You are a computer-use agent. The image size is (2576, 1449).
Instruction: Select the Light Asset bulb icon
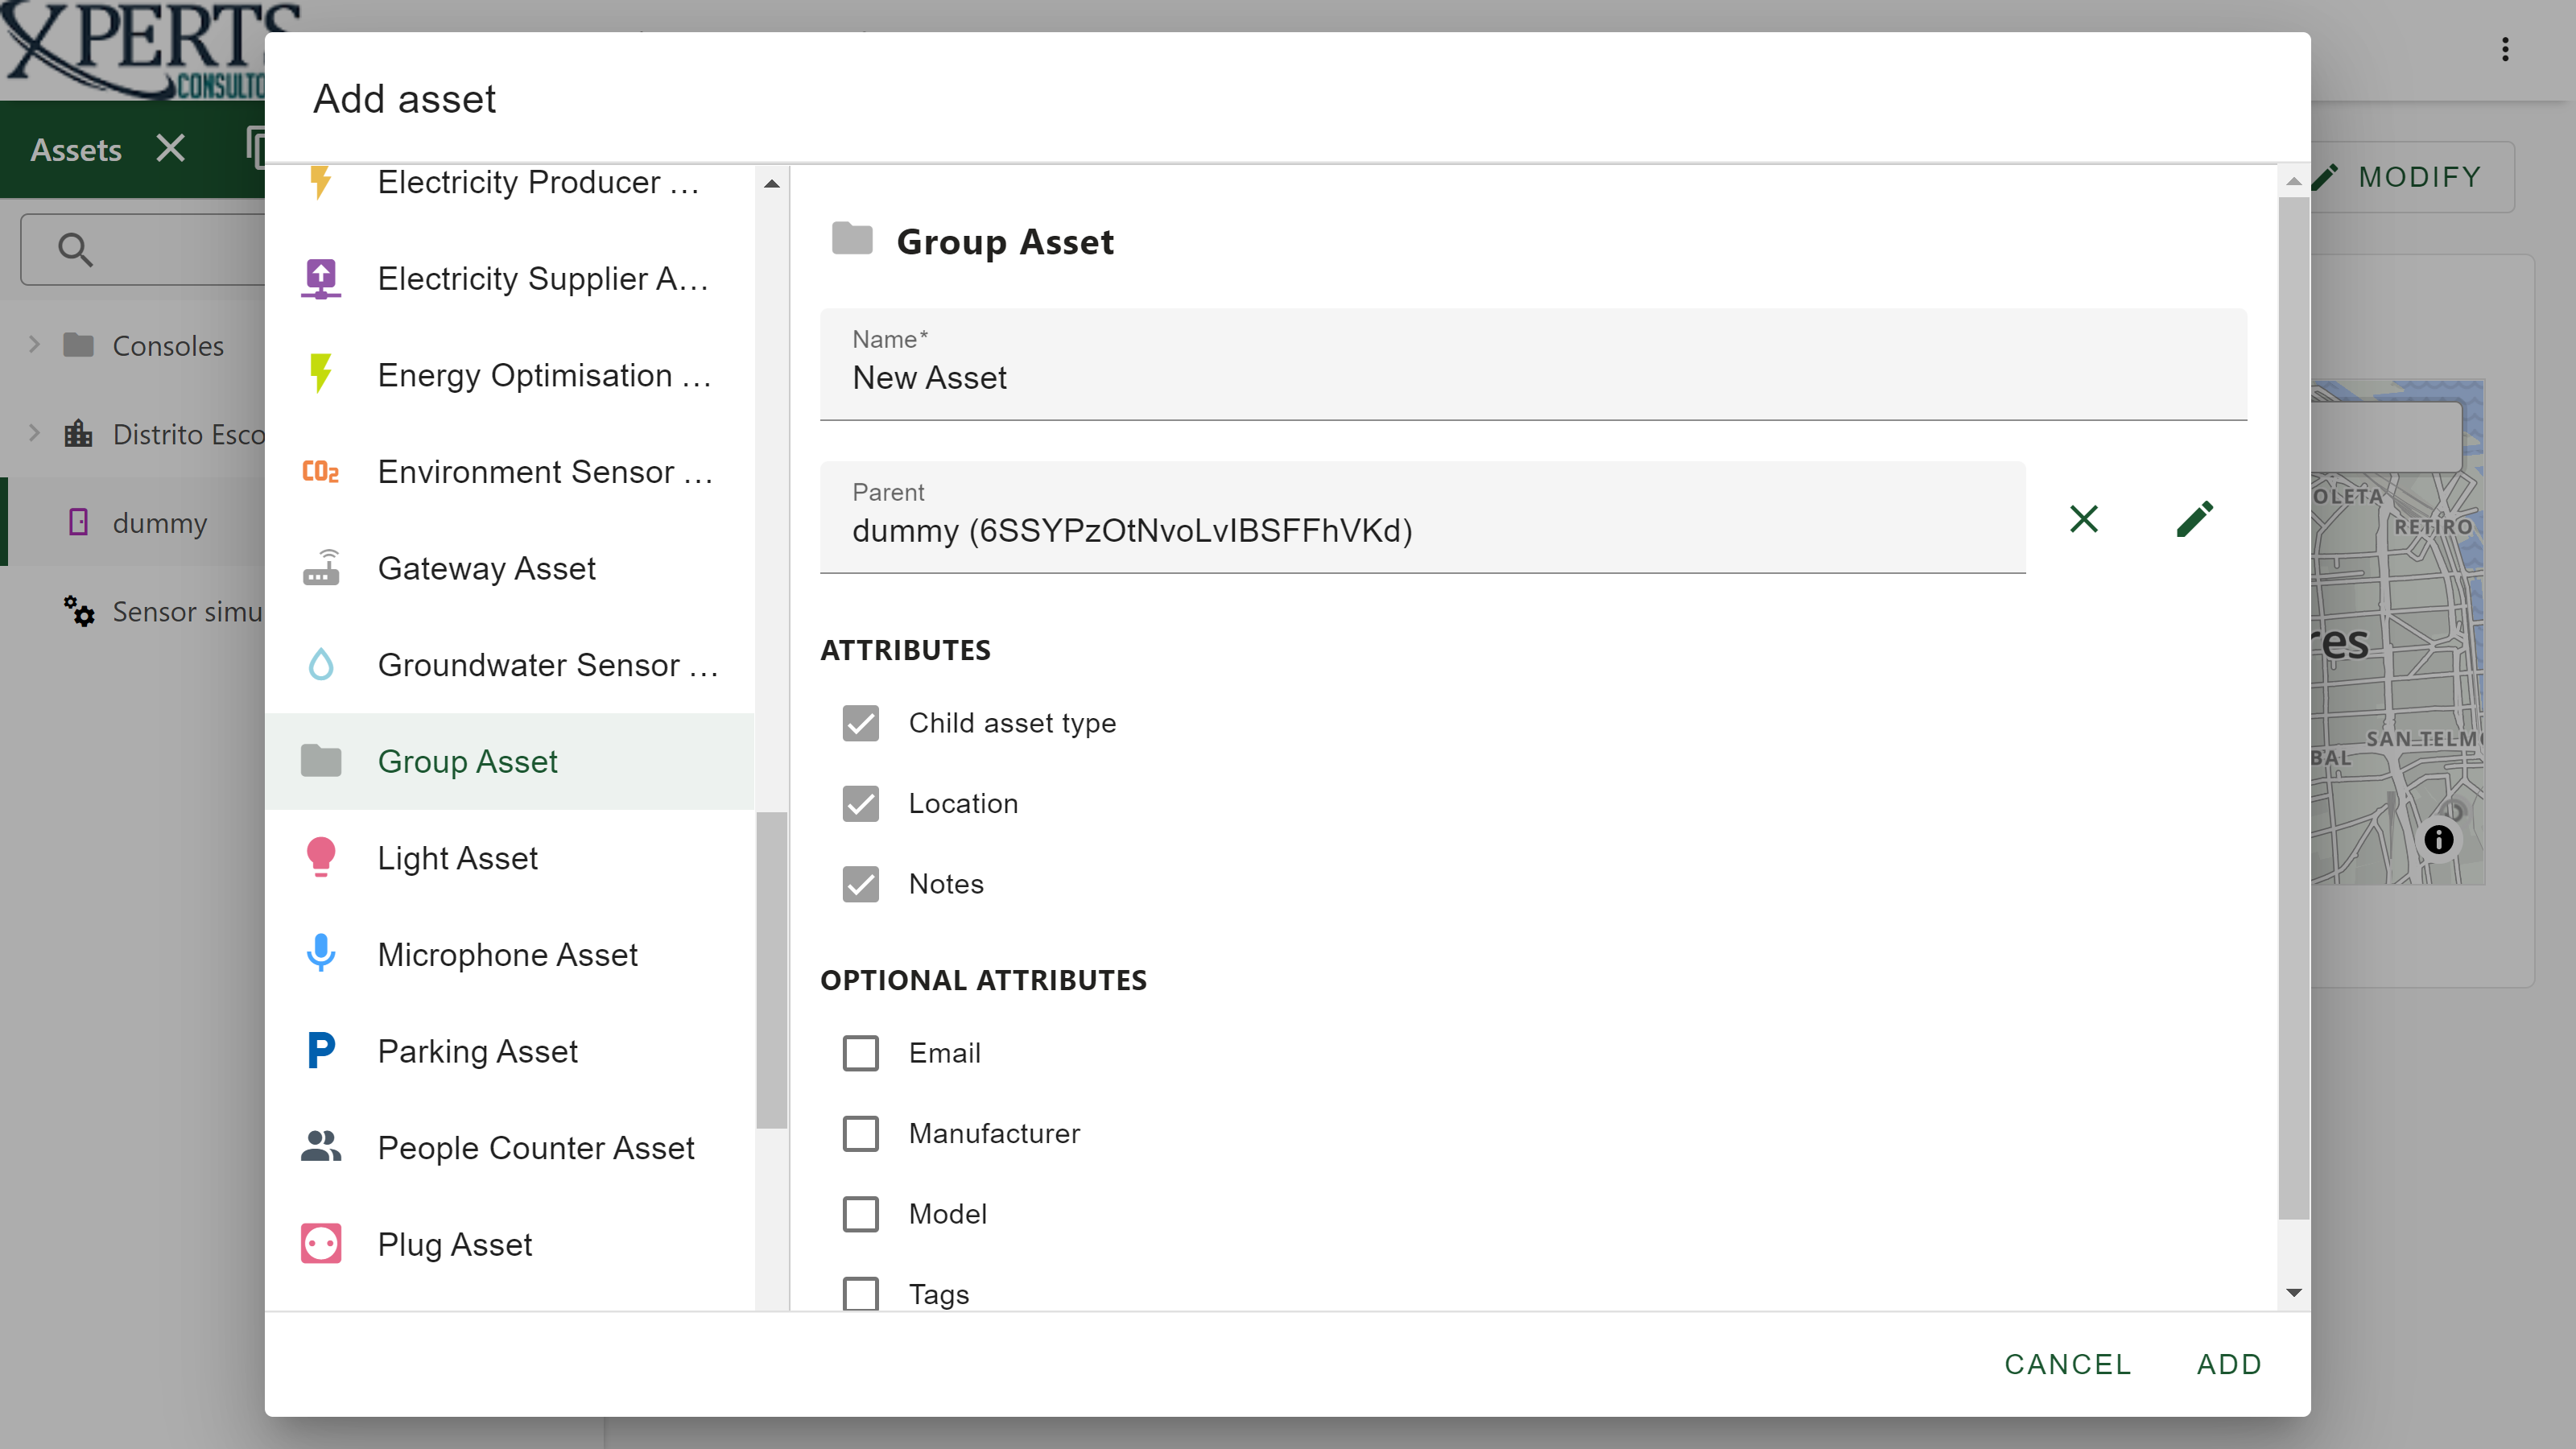(321, 857)
